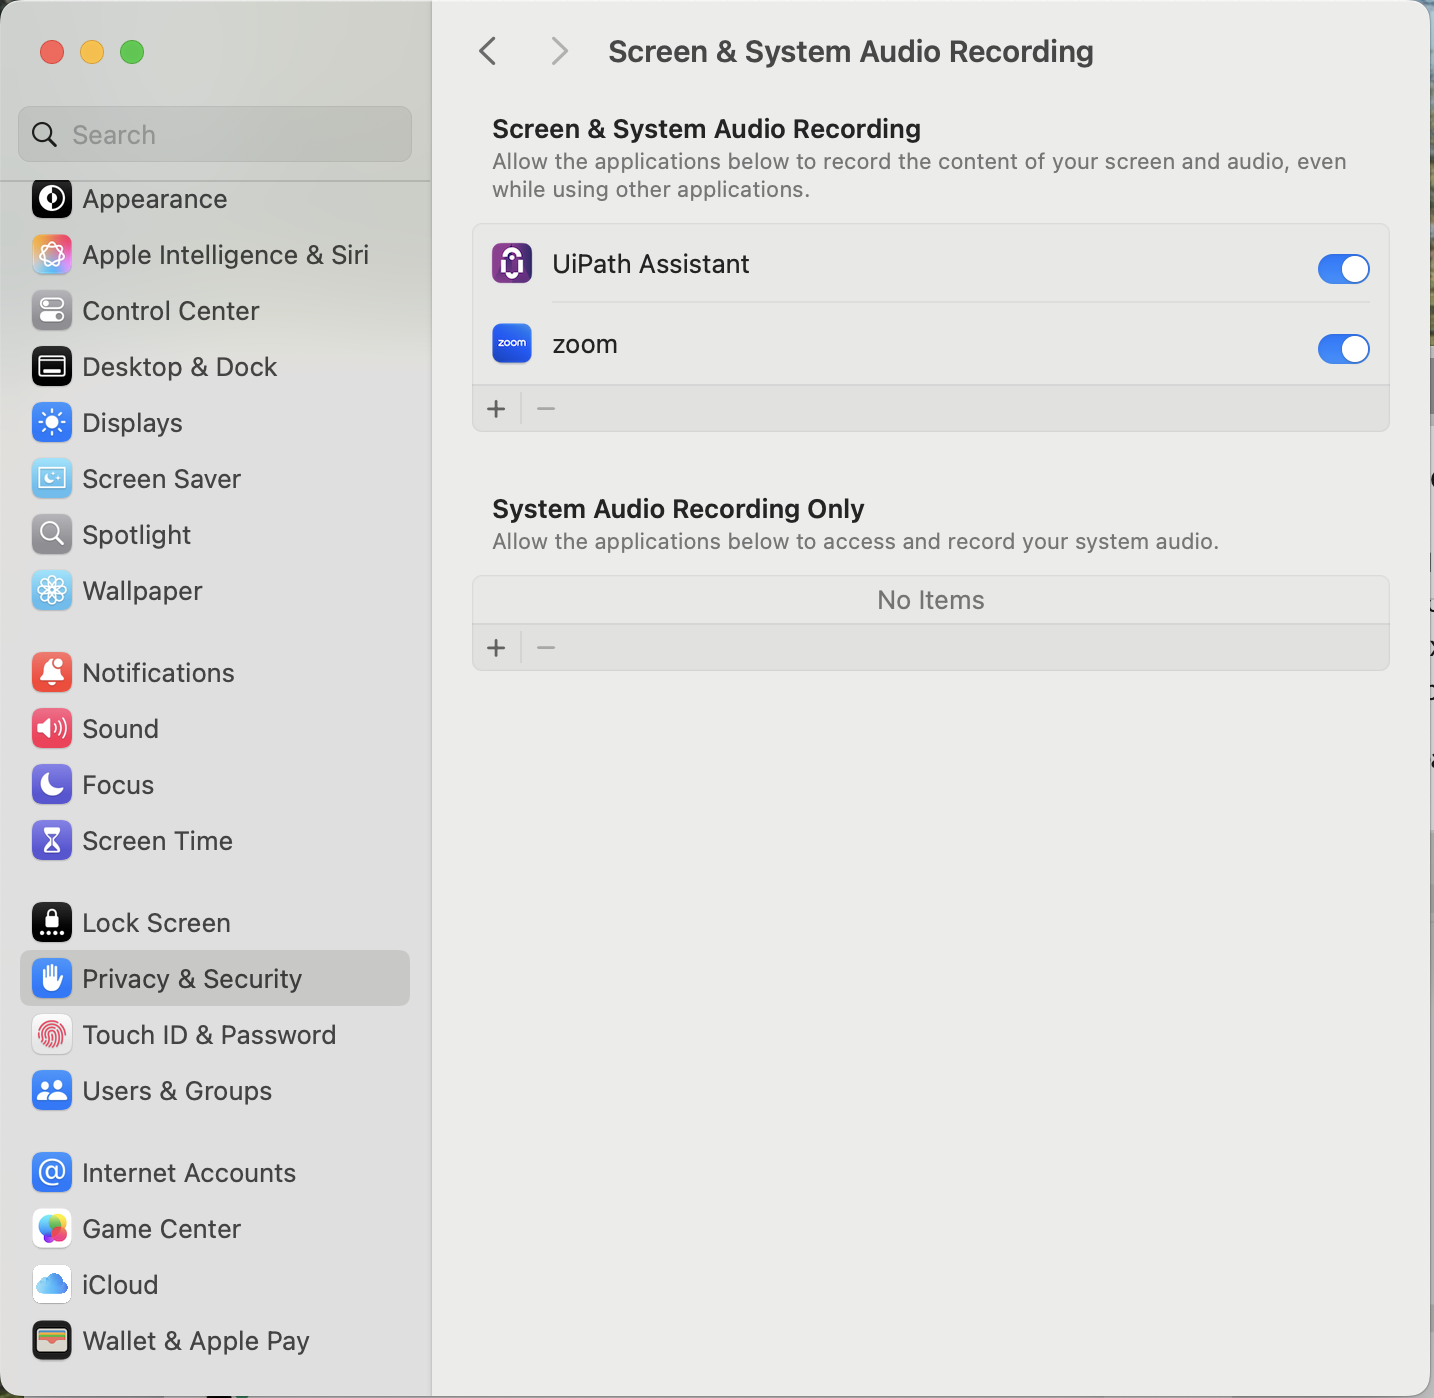
Task: Click the forward navigation chevron
Action: 559,51
